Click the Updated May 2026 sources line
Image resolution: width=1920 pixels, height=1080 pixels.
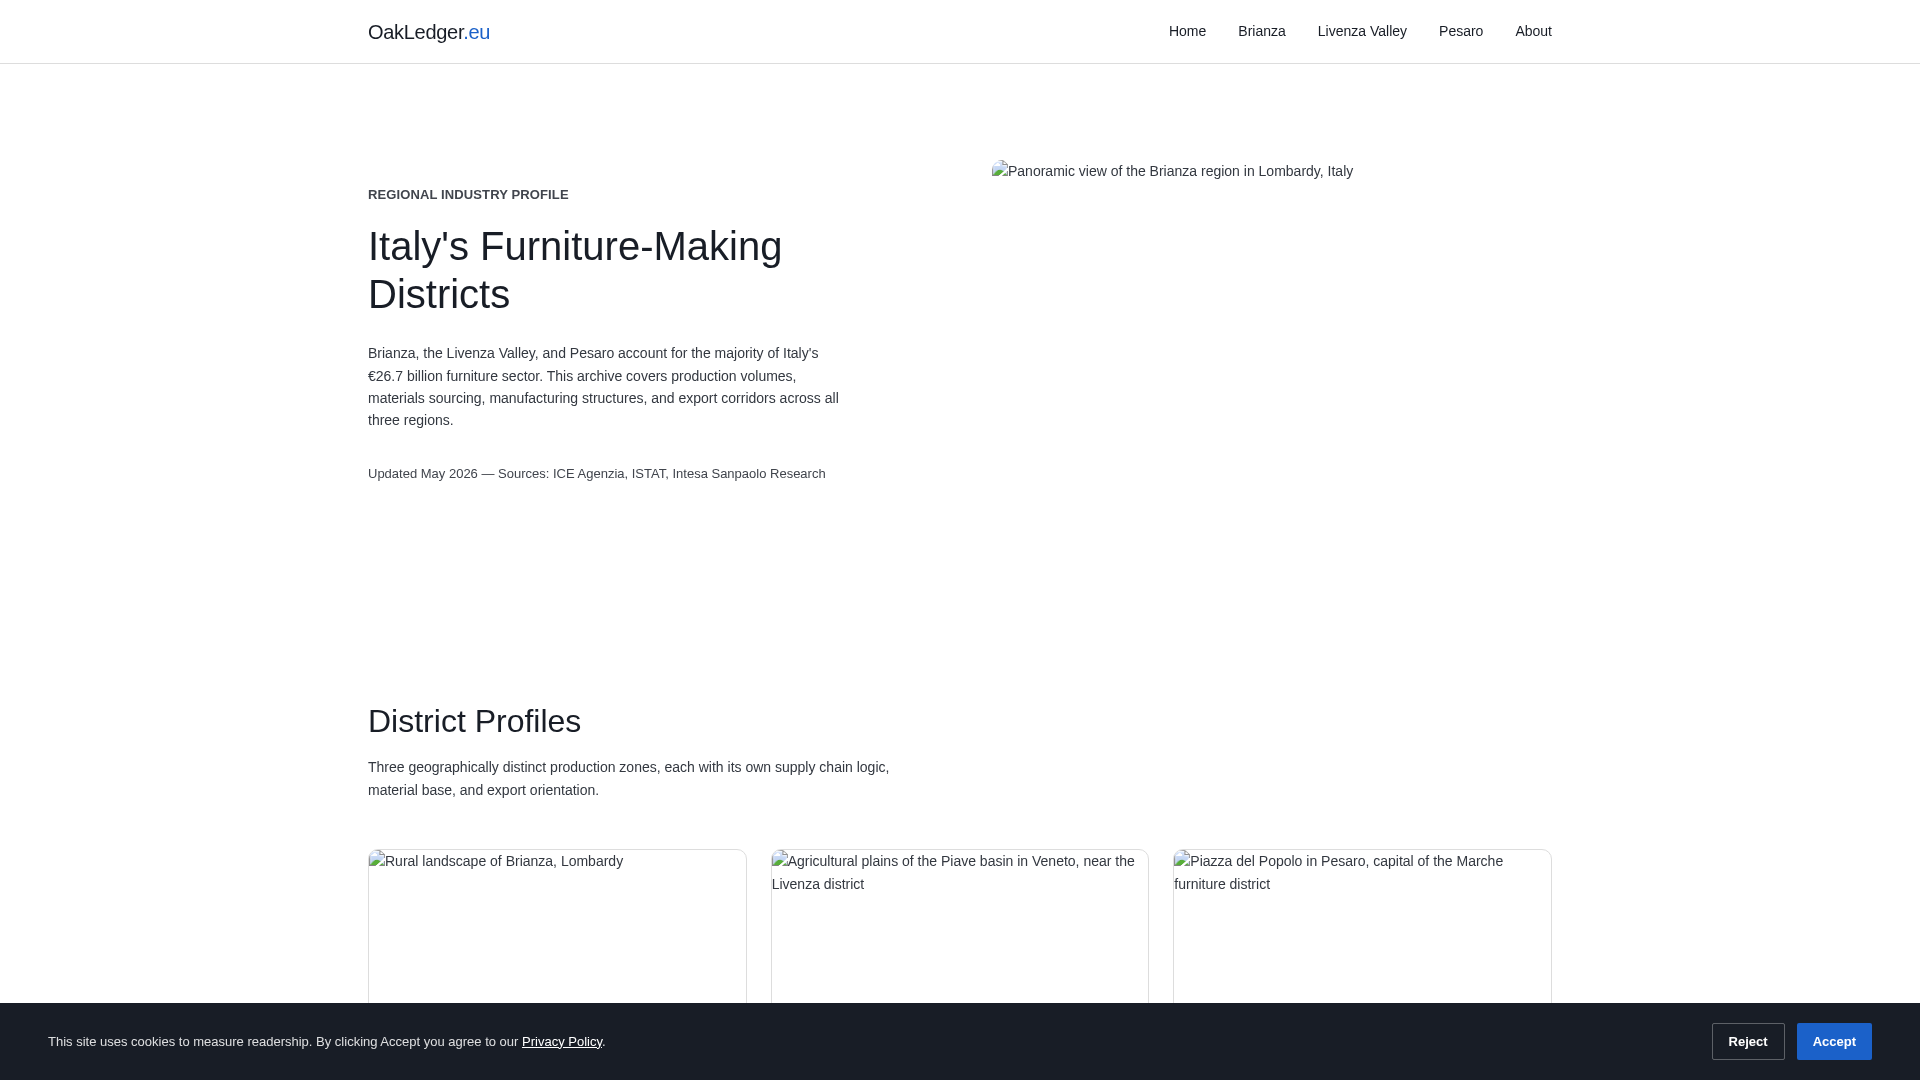pos(597,474)
